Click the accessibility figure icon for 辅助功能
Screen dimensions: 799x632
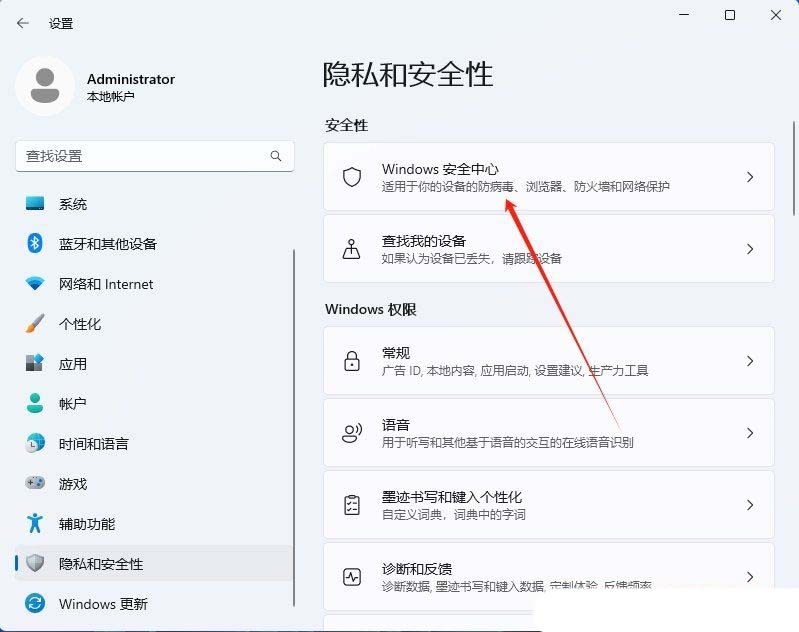point(35,523)
